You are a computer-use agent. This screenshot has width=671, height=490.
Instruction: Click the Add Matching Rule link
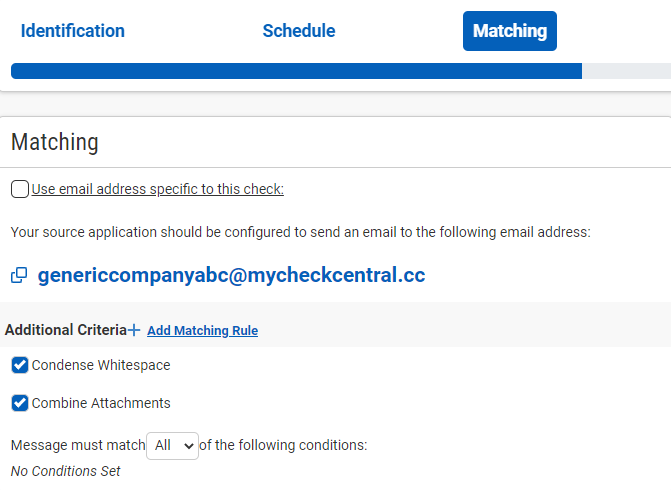pos(202,330)
